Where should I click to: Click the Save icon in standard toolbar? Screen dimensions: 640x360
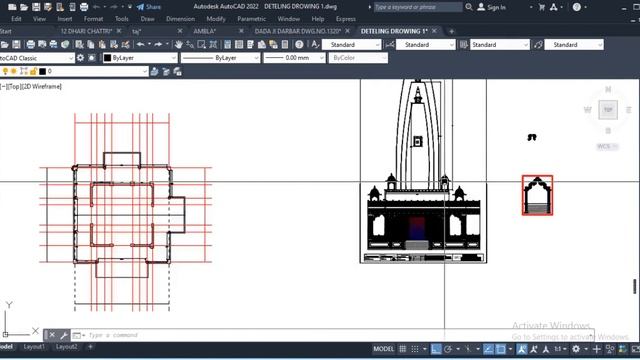(x=16, y=44)
